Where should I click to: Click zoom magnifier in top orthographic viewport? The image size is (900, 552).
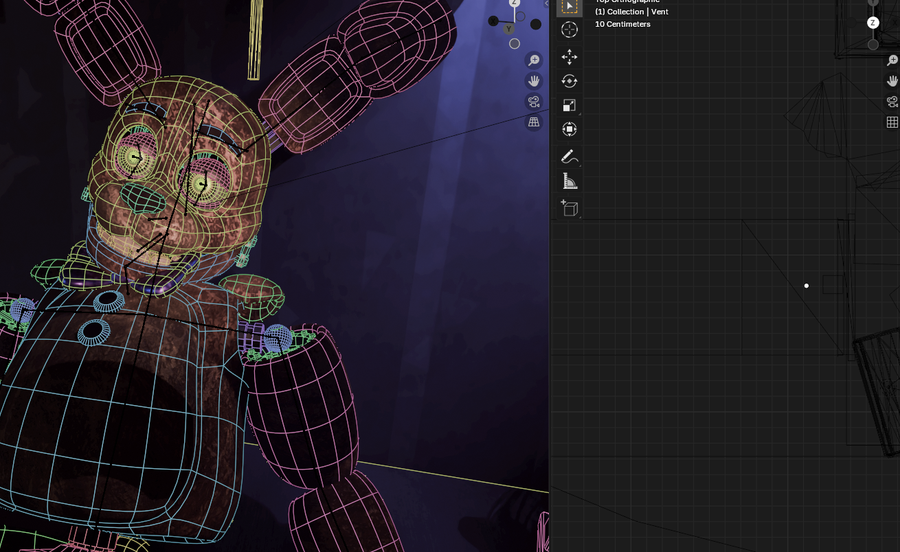click(x=893, y=60)
